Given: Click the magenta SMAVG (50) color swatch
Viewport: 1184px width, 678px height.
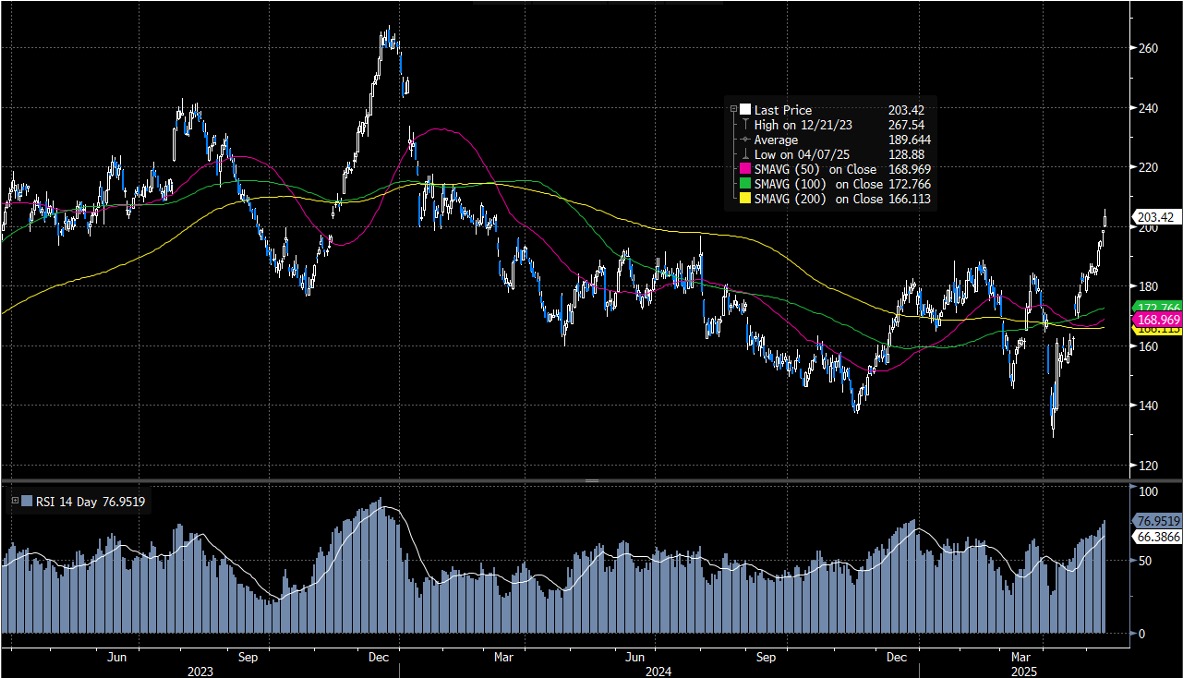Looking at the screenshot, I should pos(745,170).
